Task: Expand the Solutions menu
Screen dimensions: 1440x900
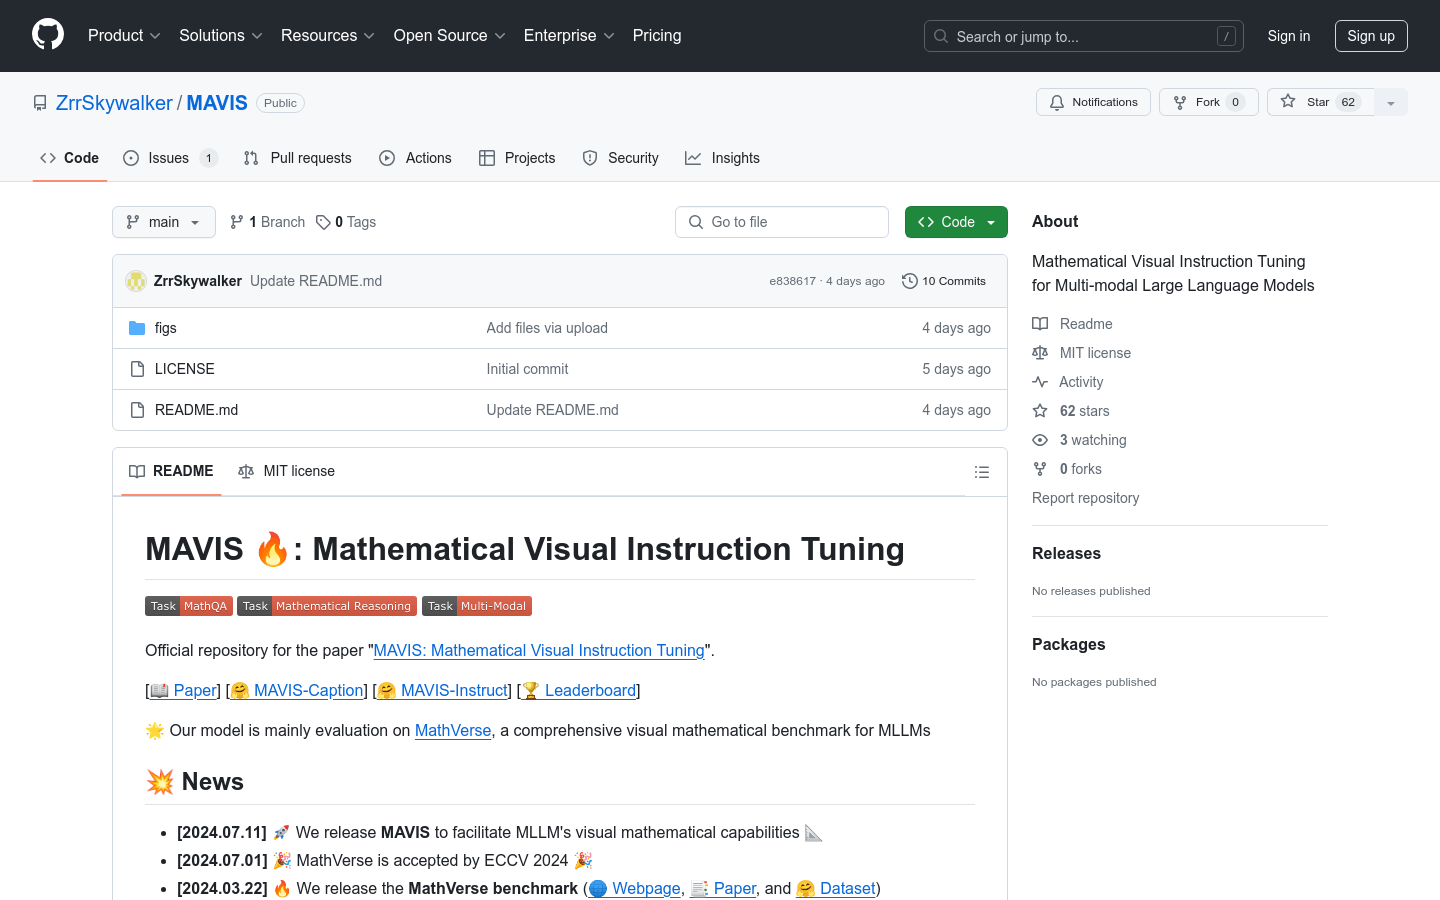Action: click(221, 36)
